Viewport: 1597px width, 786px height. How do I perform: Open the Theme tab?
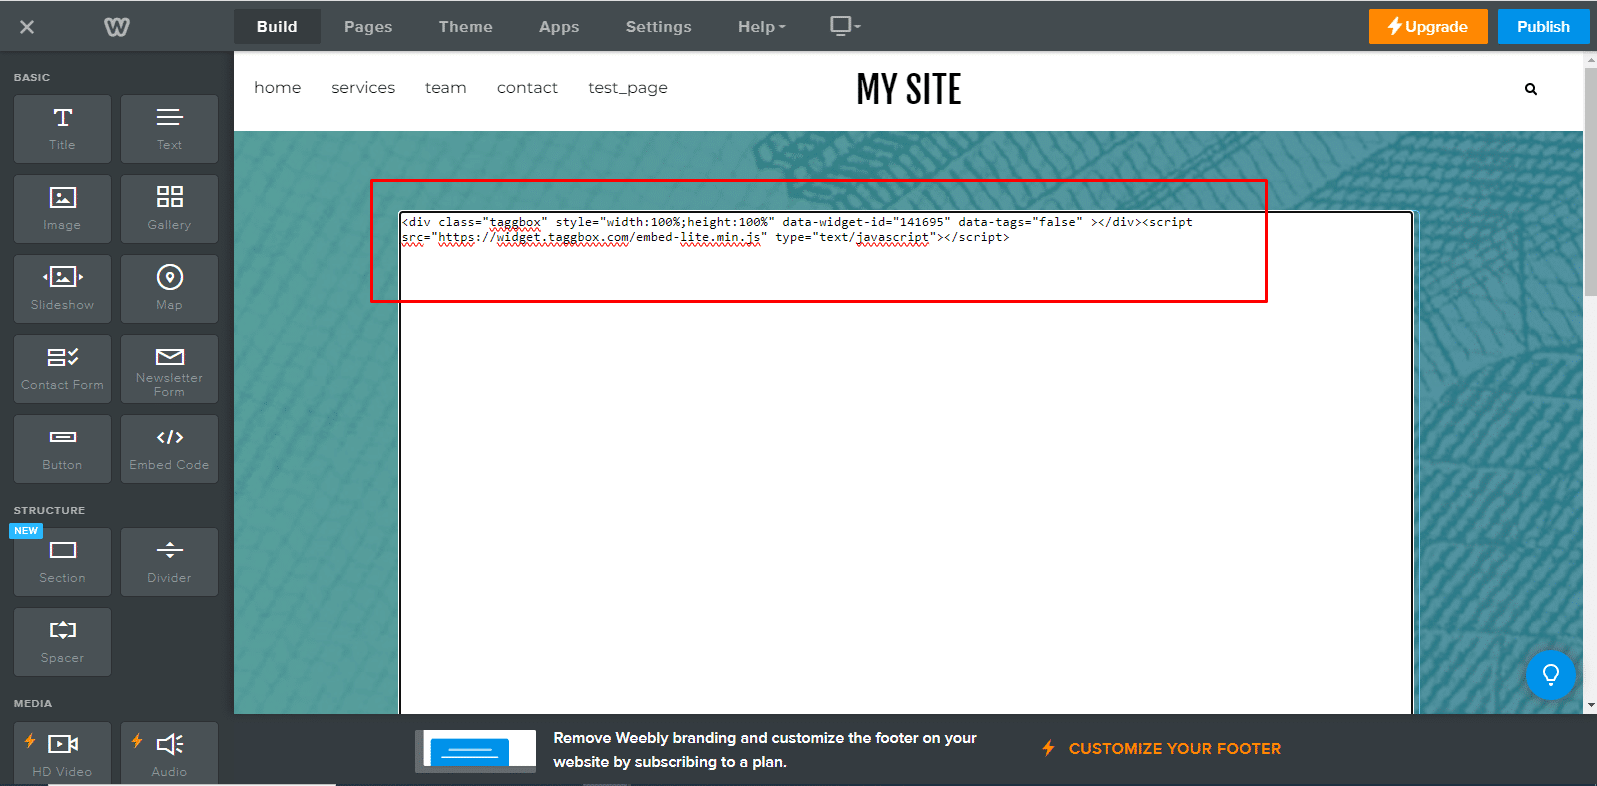click(x=465, y=27)
